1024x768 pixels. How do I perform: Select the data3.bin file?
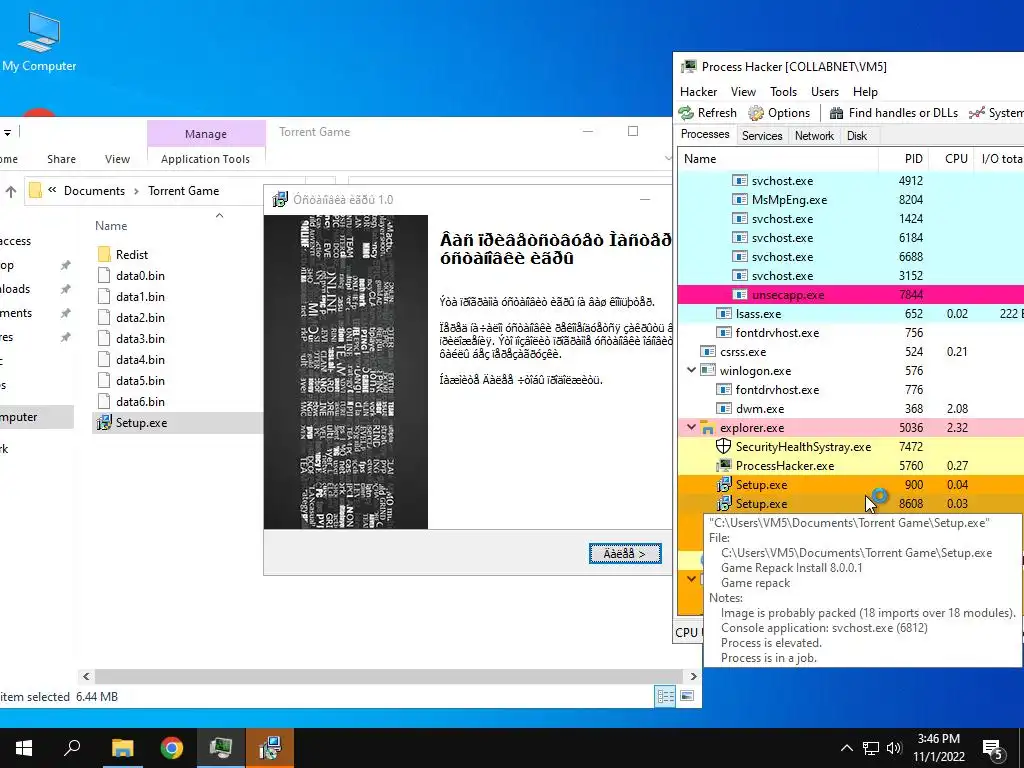[140, 338]
